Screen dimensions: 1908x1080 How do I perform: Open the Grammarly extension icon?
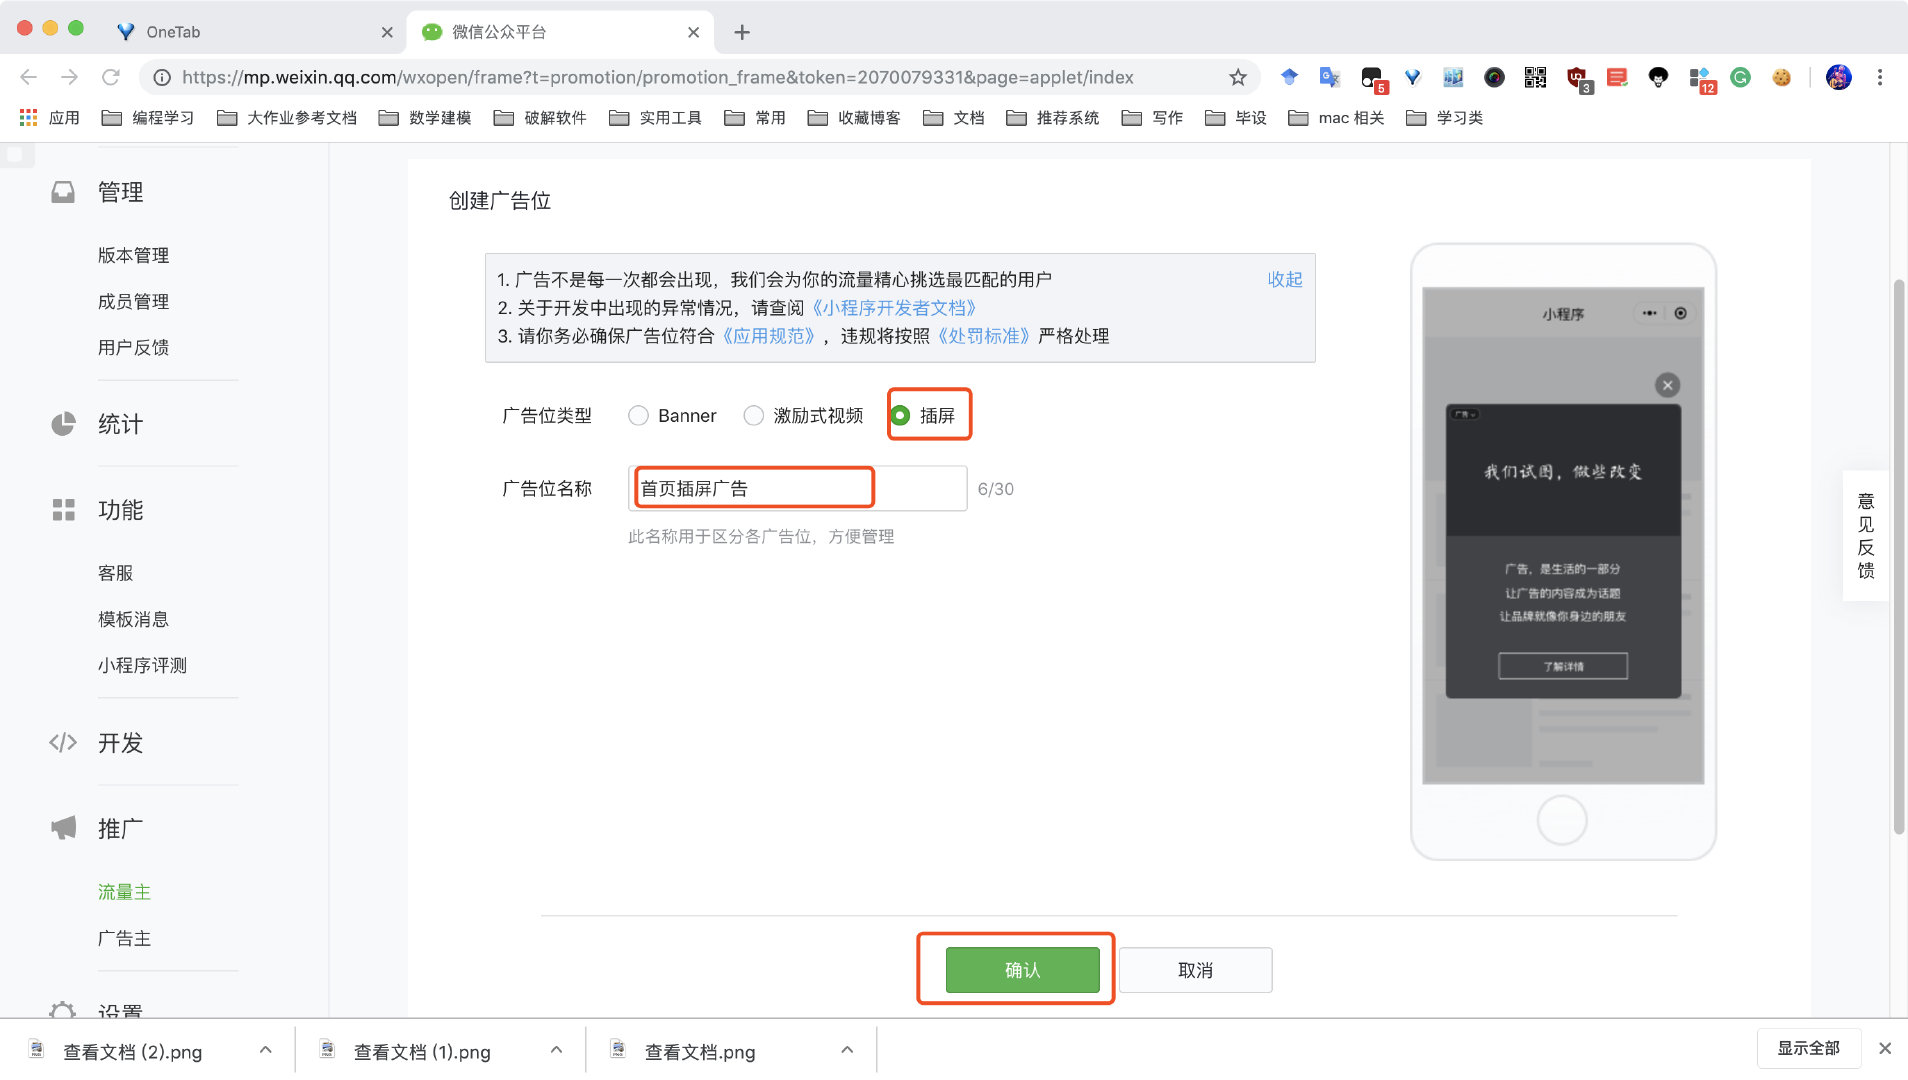pos(1740,77)
